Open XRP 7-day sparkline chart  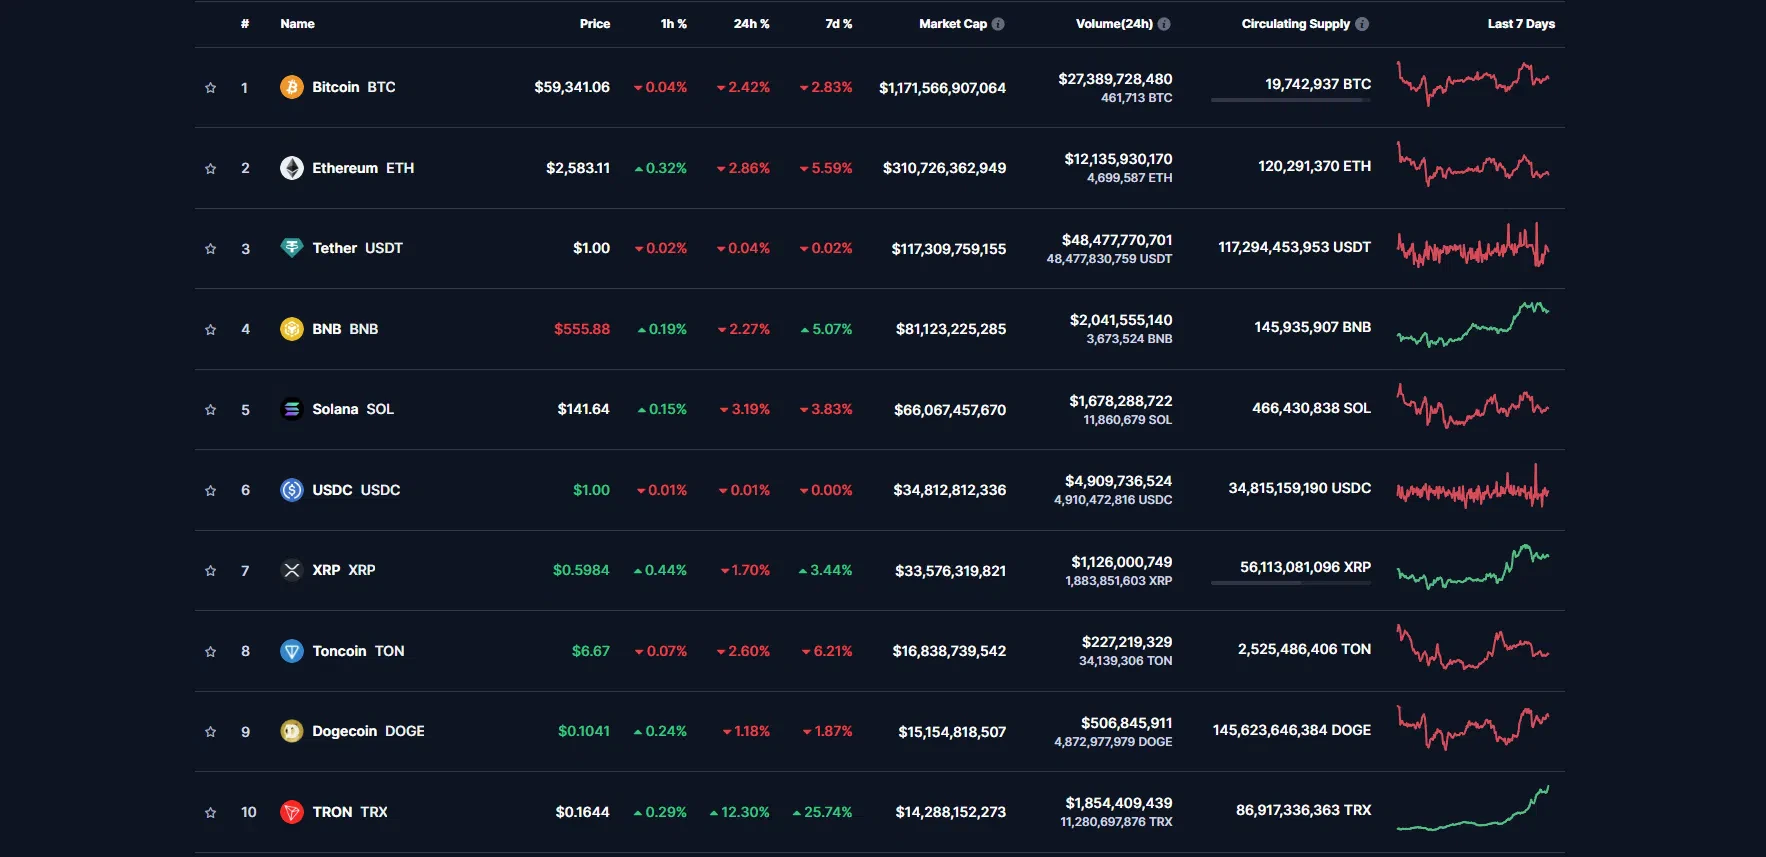tap(1473, 567)
